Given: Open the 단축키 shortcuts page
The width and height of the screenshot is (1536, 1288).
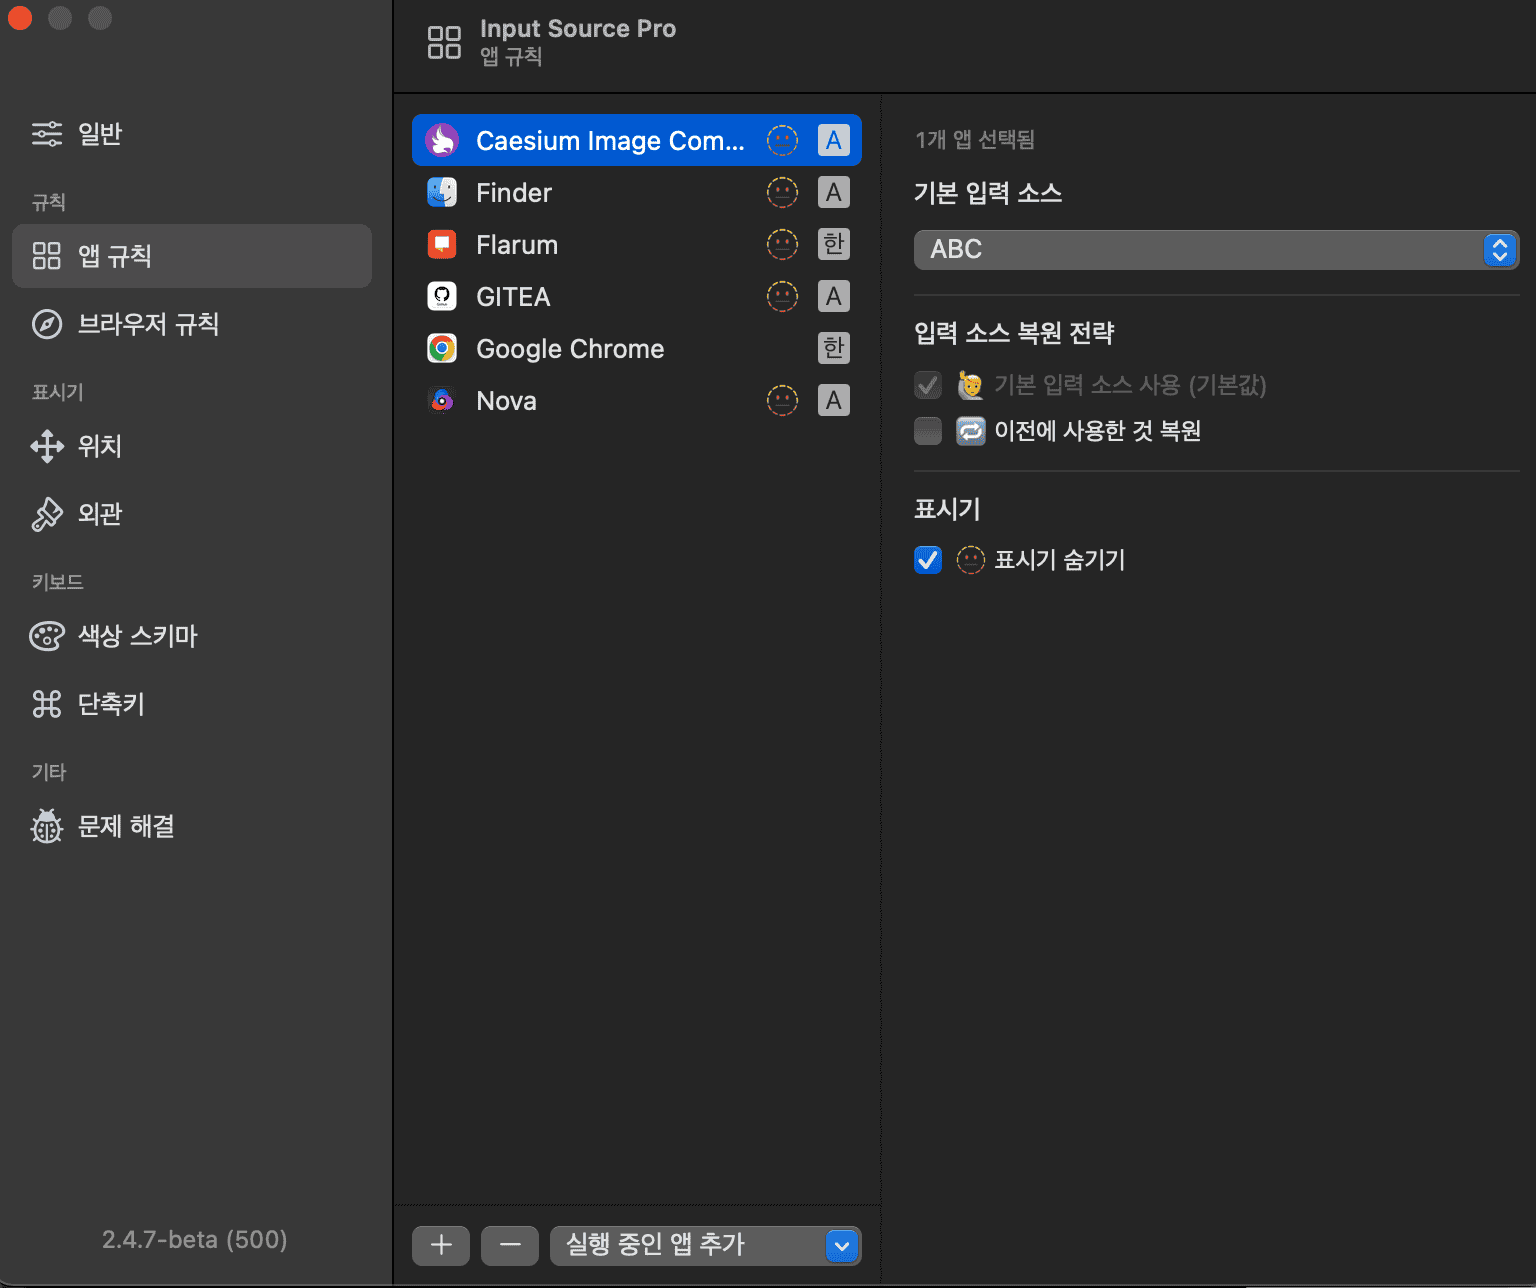Looking at the screenshot, I should (x=192, y=704).
